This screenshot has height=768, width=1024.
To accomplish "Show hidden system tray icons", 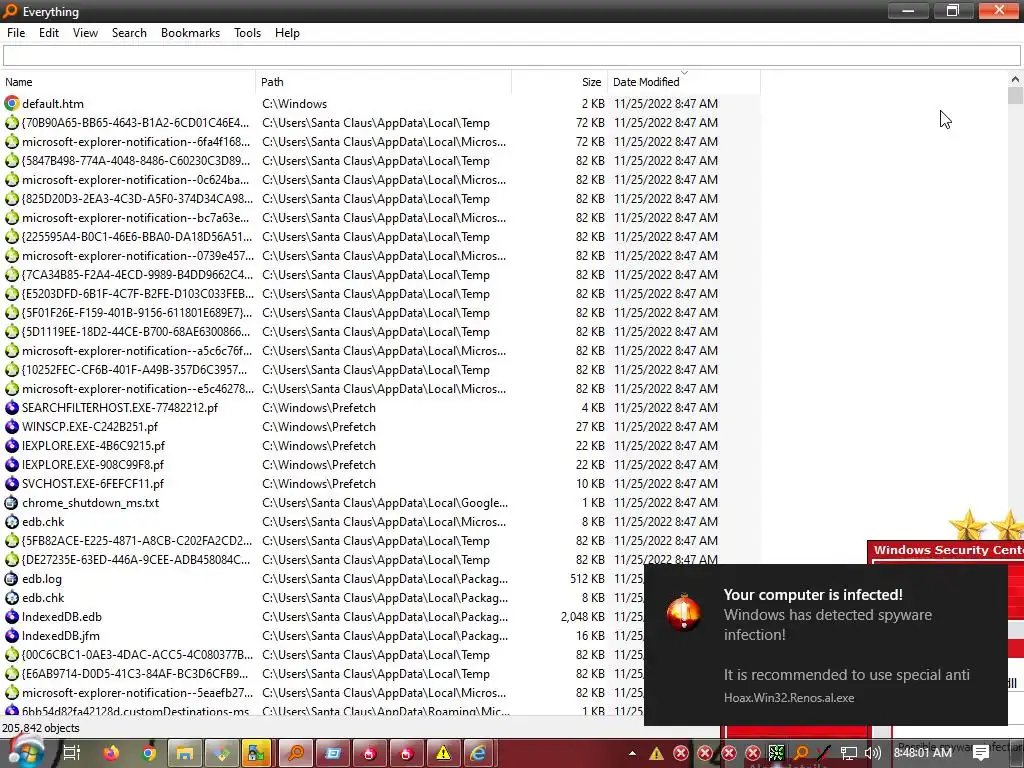I will 632,753.
